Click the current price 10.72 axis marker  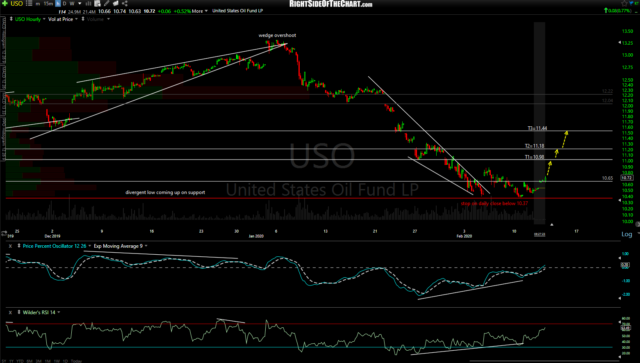point(627,178)
